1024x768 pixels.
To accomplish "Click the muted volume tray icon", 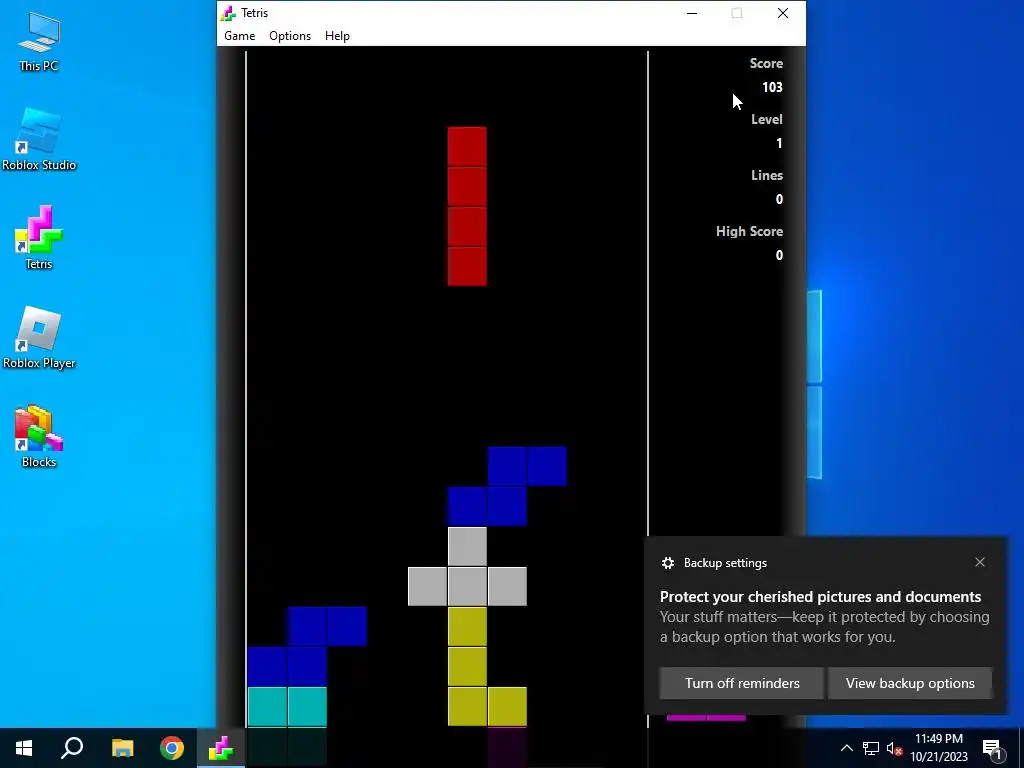I will point(894,748).
